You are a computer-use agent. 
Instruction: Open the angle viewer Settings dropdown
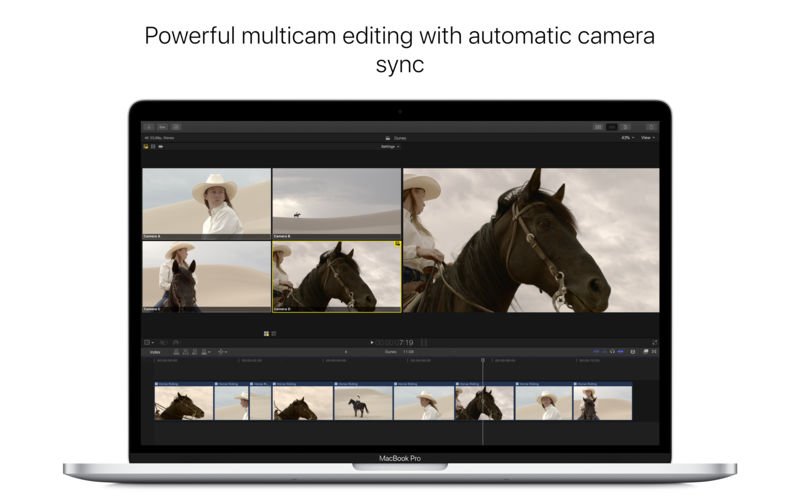coord(390,147)
